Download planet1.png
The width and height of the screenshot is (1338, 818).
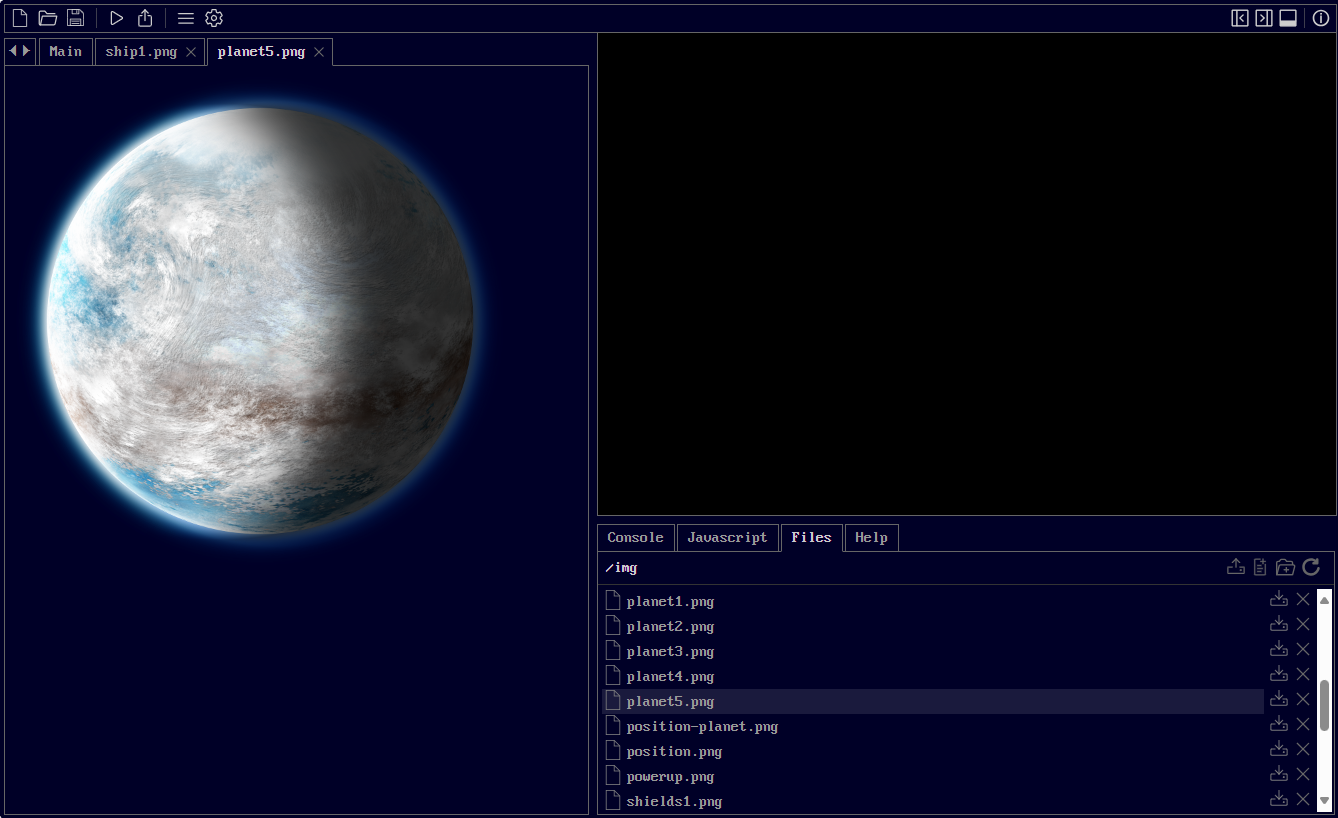[1279, 599]
